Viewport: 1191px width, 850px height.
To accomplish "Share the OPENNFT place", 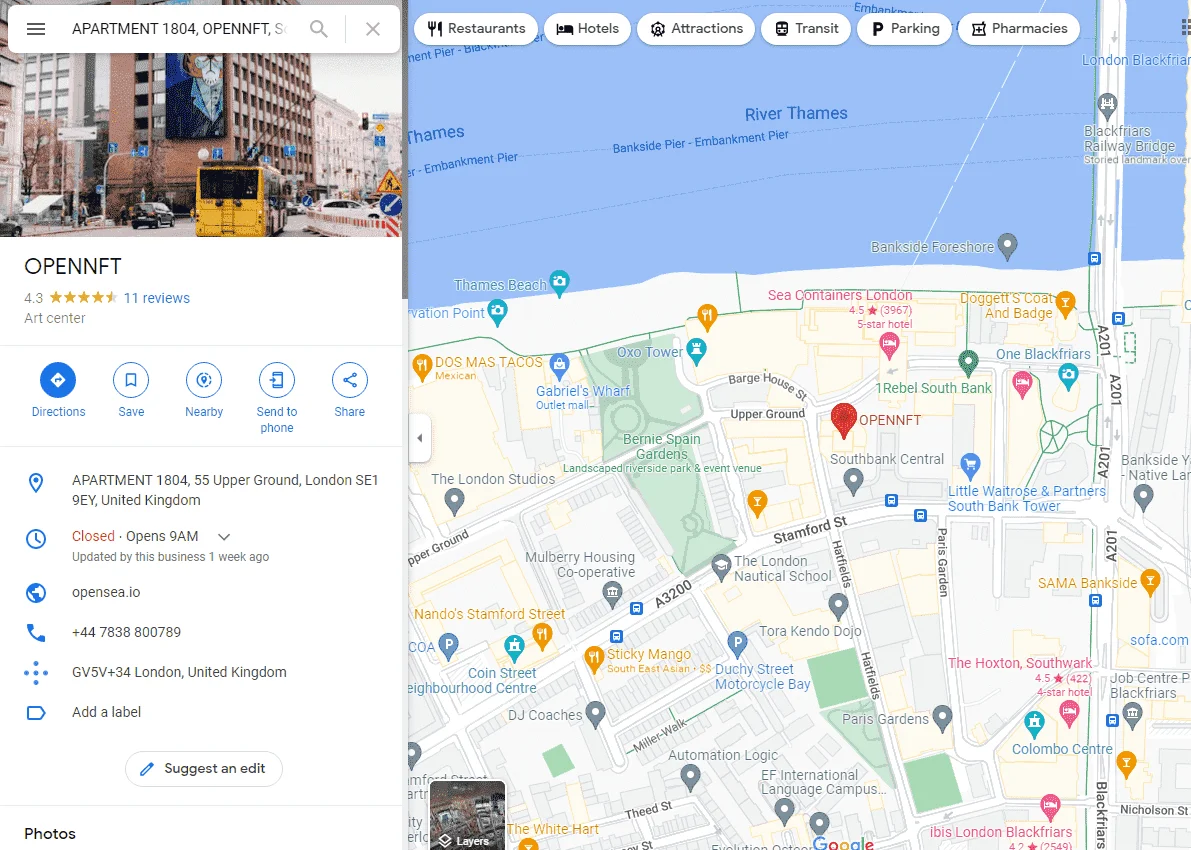I will click(x=349, y=390).
